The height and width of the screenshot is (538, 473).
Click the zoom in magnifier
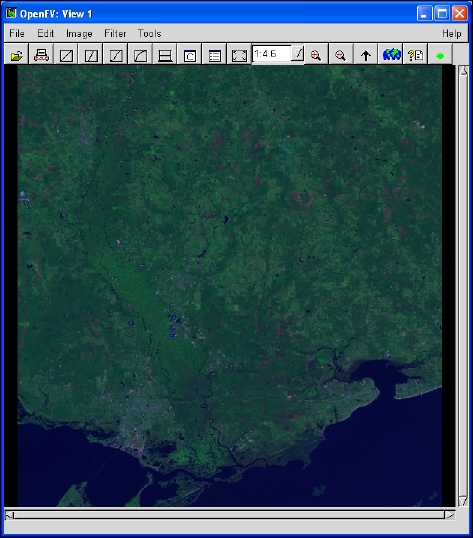316,55
